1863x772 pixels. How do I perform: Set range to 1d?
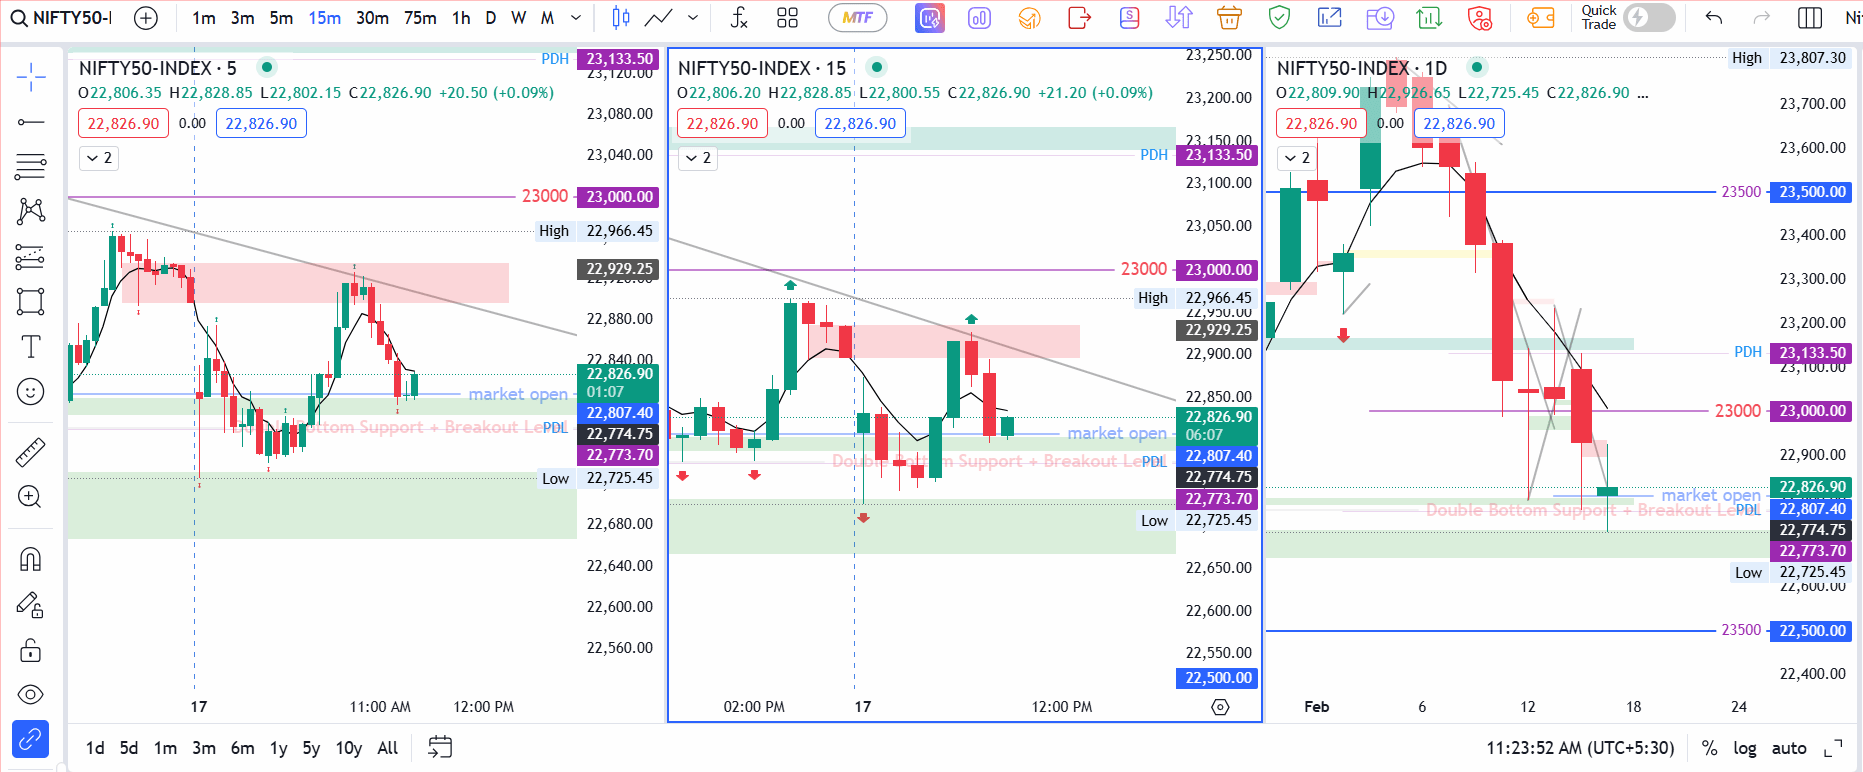click(x=95, y=748)
